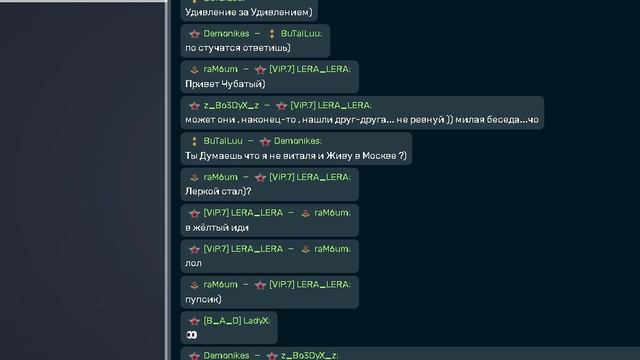This screenshot has width=640, height=360.
Task: Open recipient [ViP.7] LERA_LERA above 'Привет Чубатый)'
Action: [310, 69]
